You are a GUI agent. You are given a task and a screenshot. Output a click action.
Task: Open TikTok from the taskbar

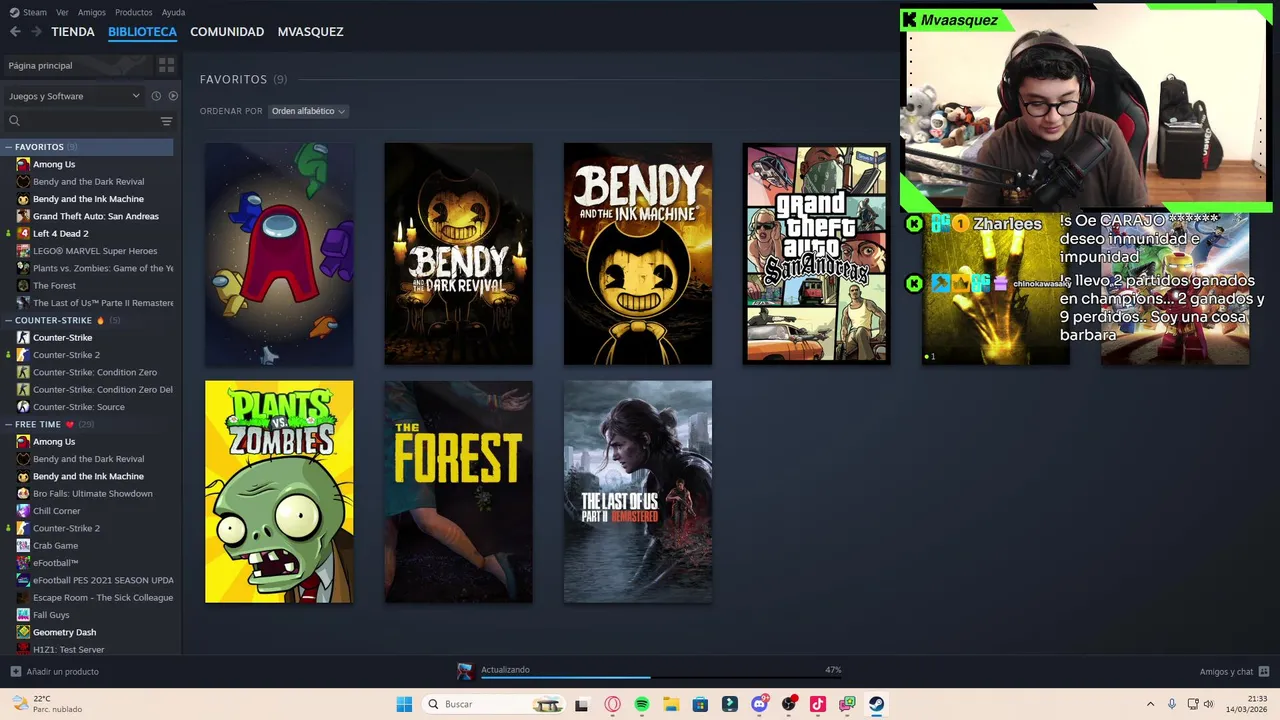point(818,704)
